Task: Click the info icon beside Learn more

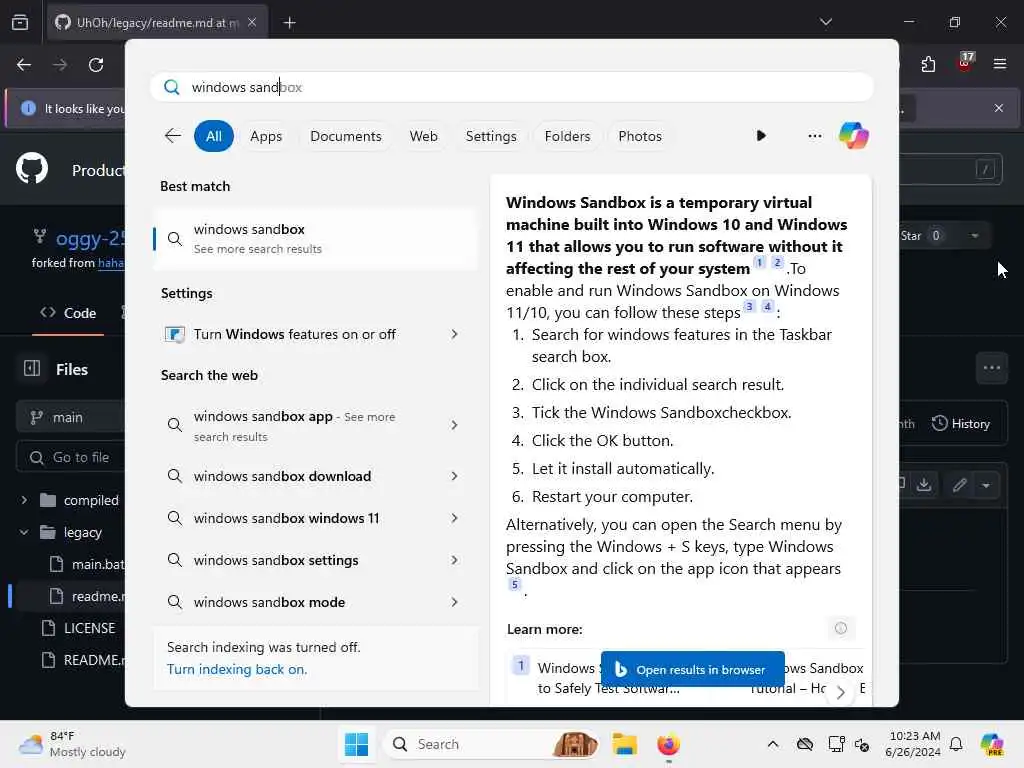Action: coord(840,628)
